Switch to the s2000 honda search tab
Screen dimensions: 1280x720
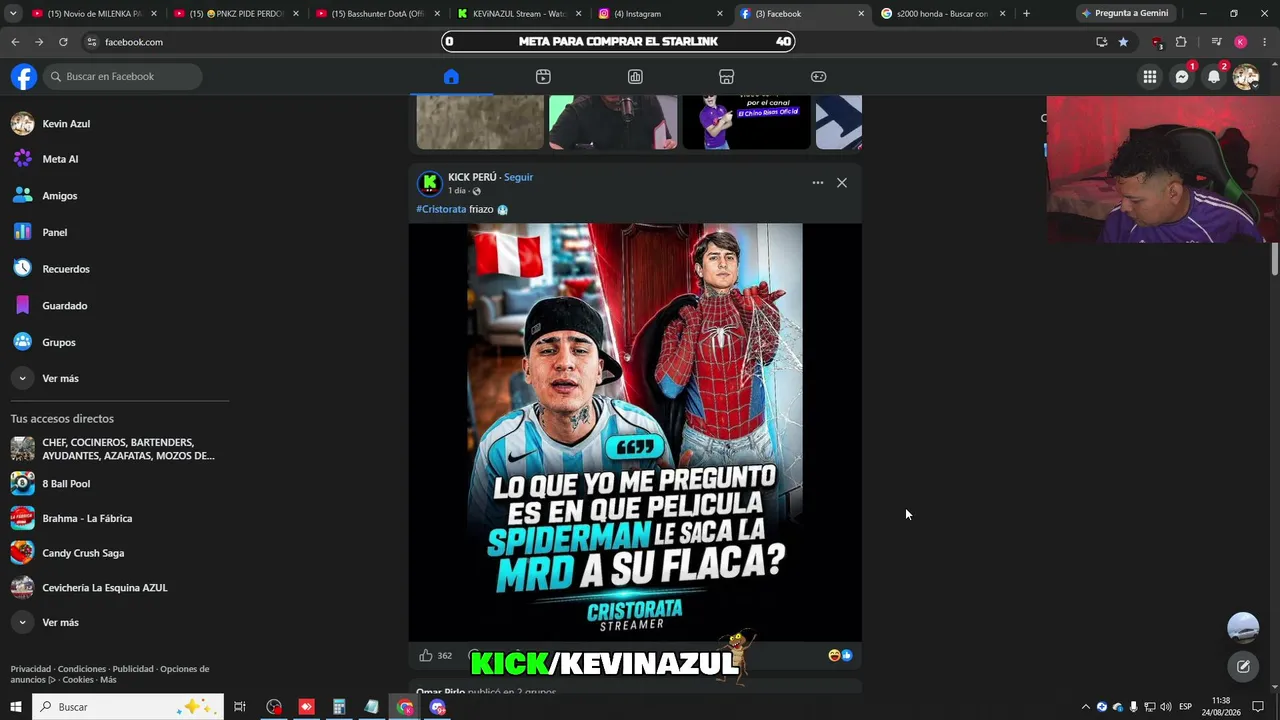(x=944, y=14)
